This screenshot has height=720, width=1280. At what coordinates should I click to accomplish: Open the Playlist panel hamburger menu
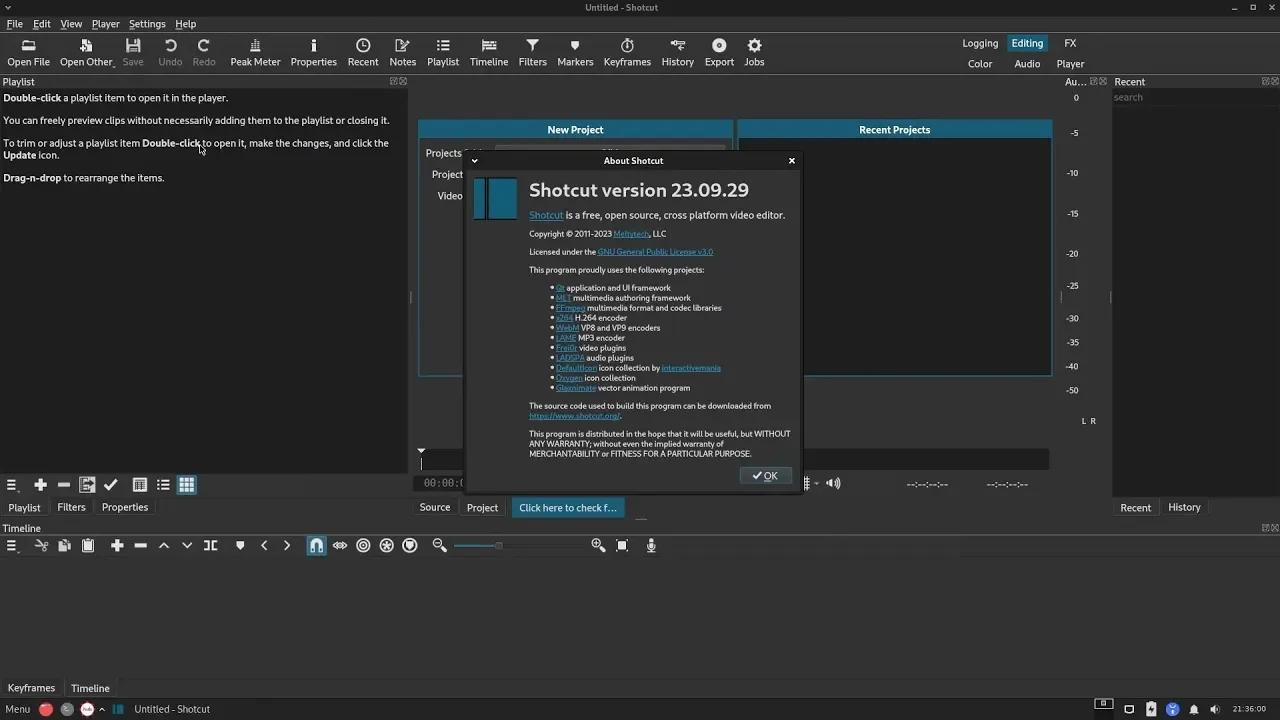tap(12, 485)
